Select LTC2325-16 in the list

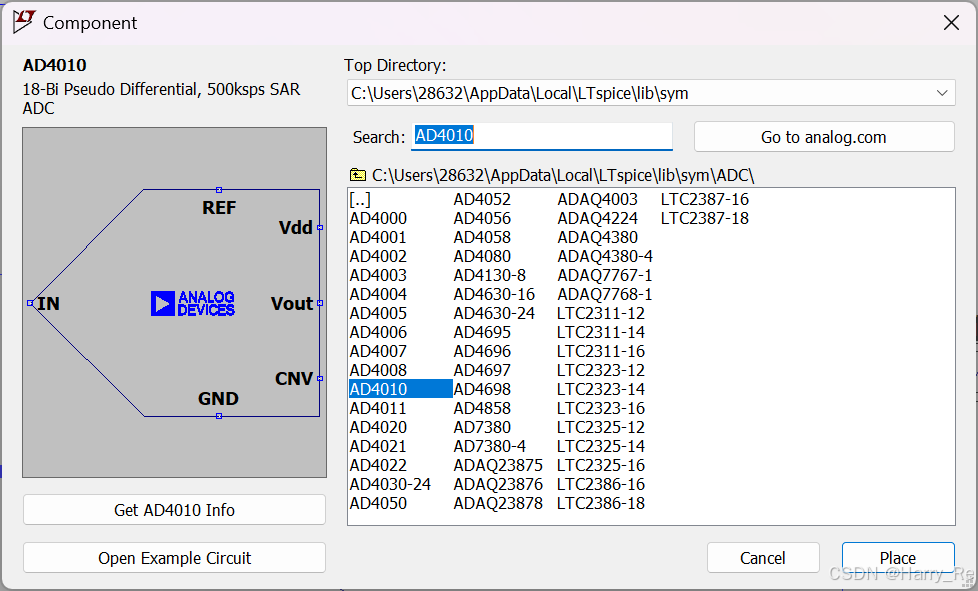tap(601, 466)
